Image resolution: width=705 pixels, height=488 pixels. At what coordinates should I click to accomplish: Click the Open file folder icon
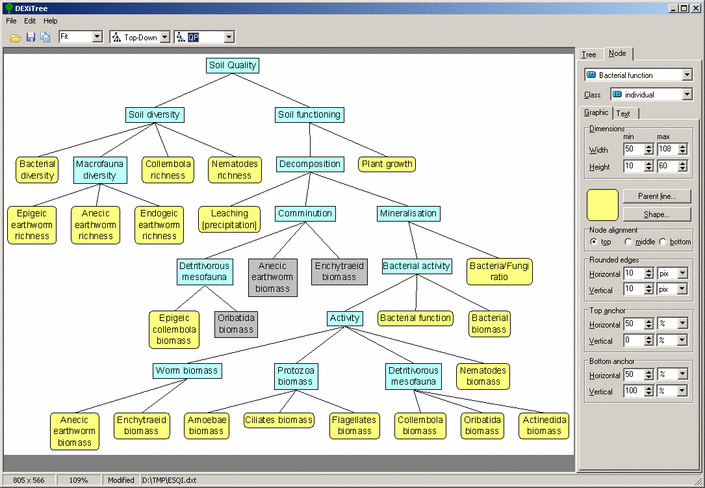[x=15, y=37]
